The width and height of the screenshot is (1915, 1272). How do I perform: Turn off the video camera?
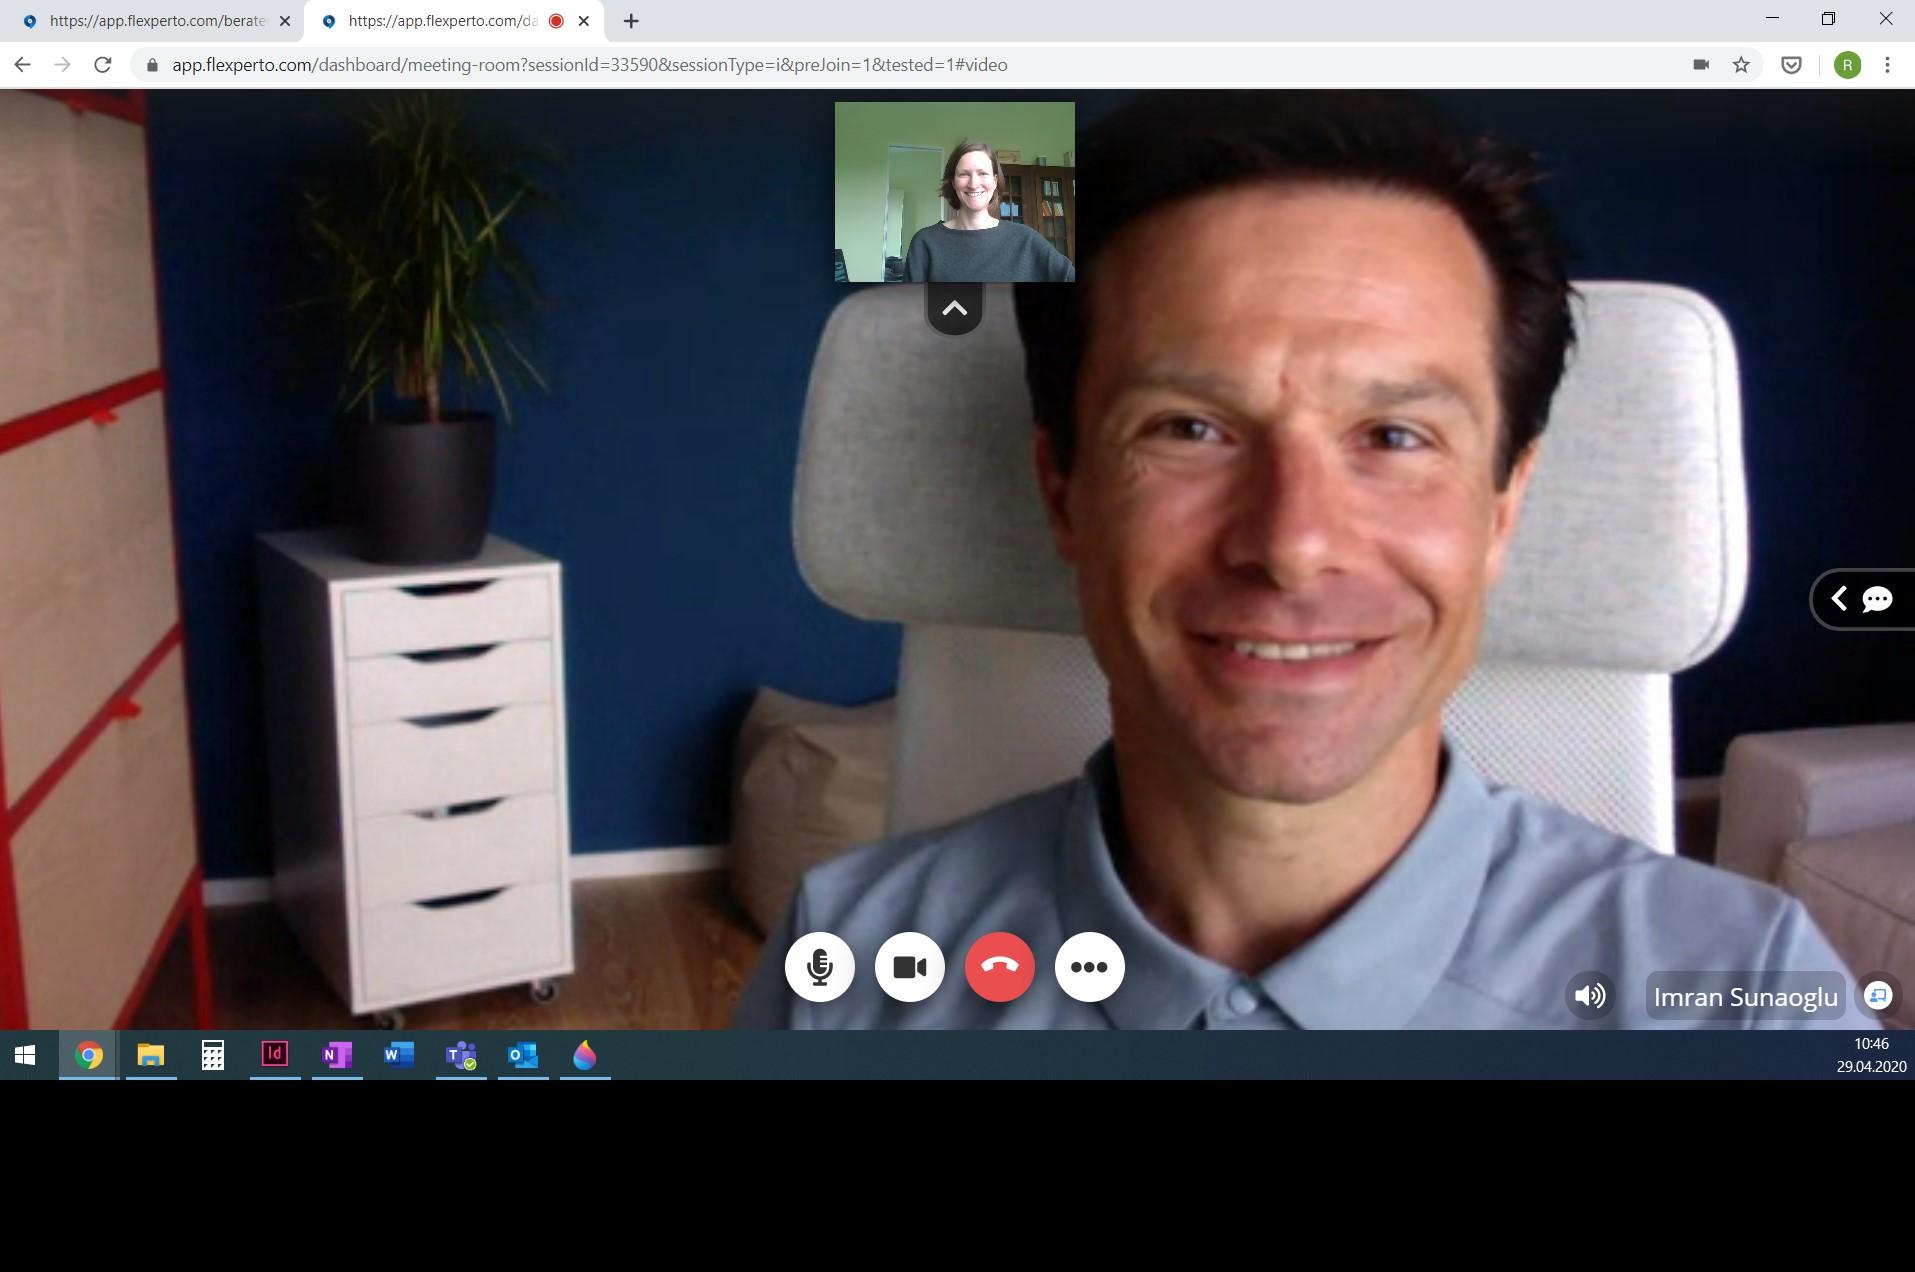point(909,967)
